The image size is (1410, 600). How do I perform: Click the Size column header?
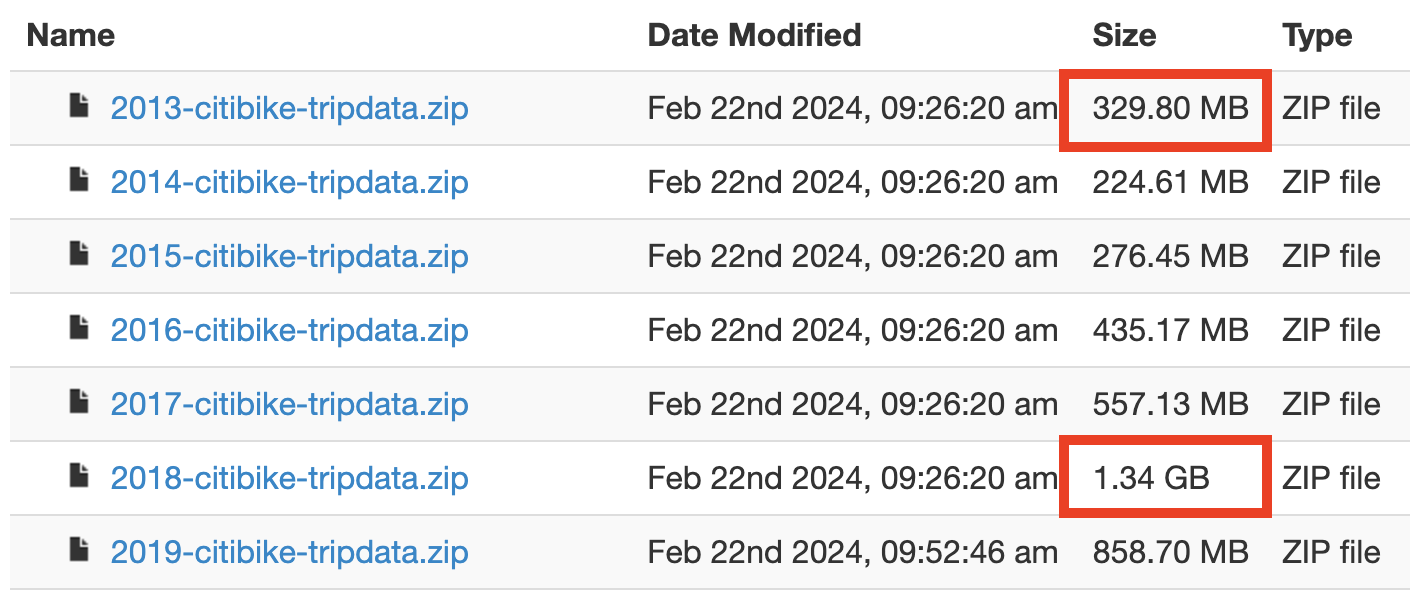(x=1124, y=36)
